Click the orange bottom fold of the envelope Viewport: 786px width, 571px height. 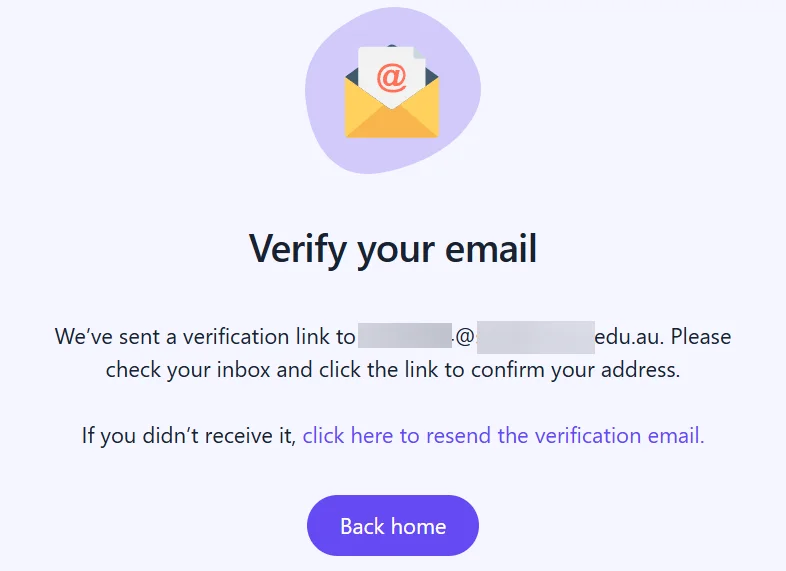coord(392,123)
